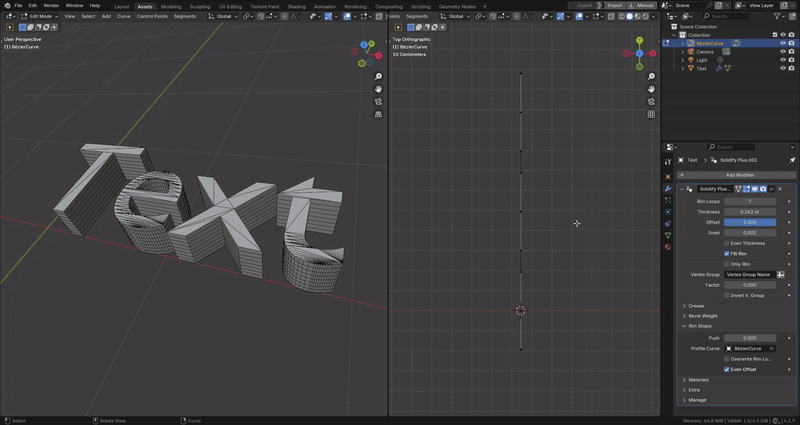The width and height of the screenshot is (800, 425).
Task: Open the Modifiers wrench properties tab
Action: point(668,189)
